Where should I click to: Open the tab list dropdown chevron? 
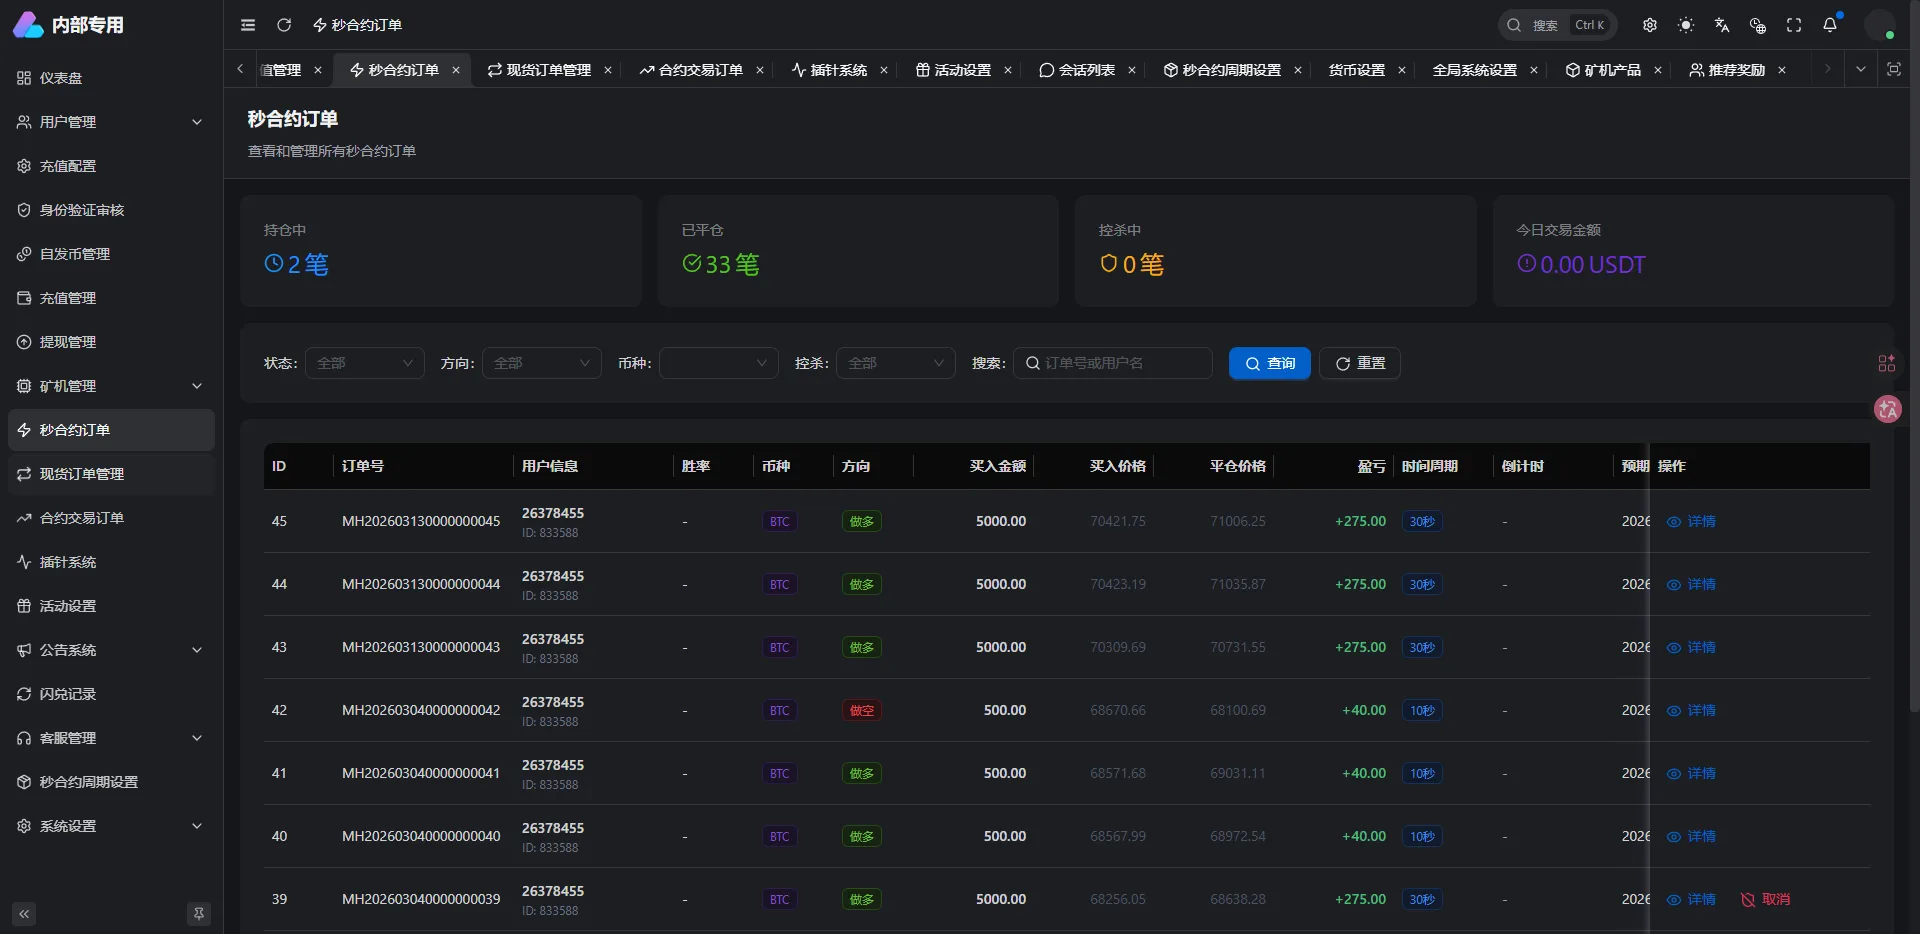1861,69
